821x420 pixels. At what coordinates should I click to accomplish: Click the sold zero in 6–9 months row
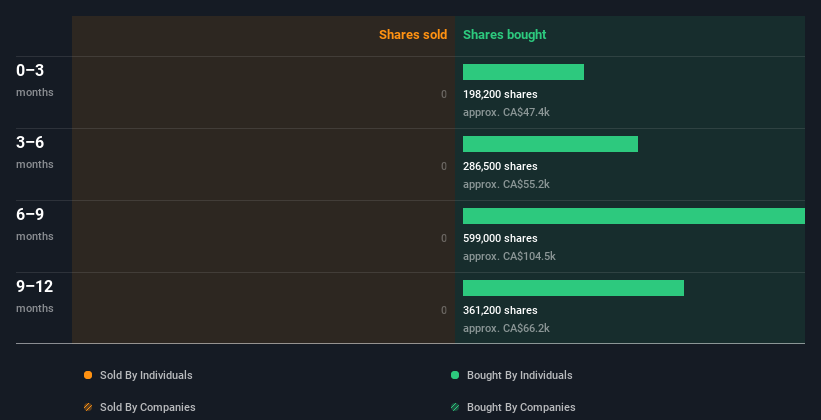coord(444,238)
